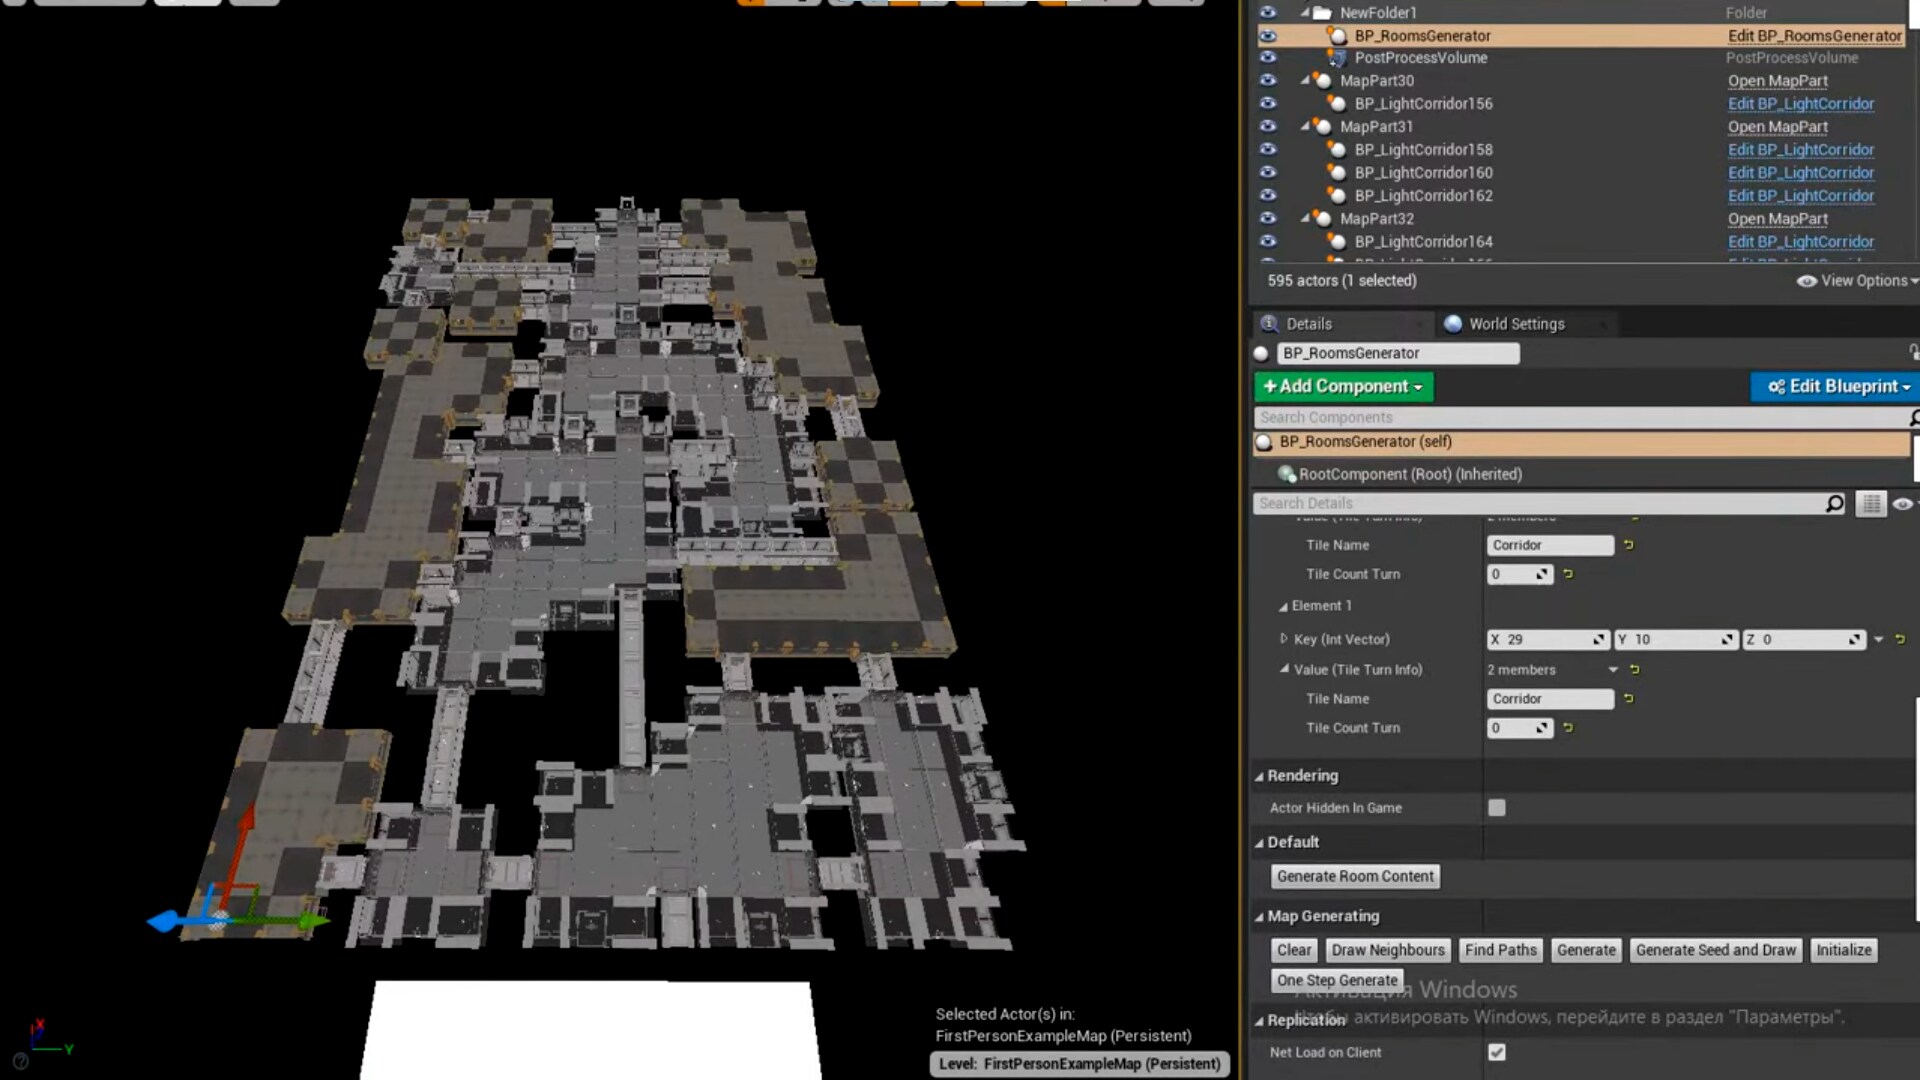This screenshot has width=1920, height=1080.
Task: Collapse MapPart31 tree node
Action: [1305, 126]
